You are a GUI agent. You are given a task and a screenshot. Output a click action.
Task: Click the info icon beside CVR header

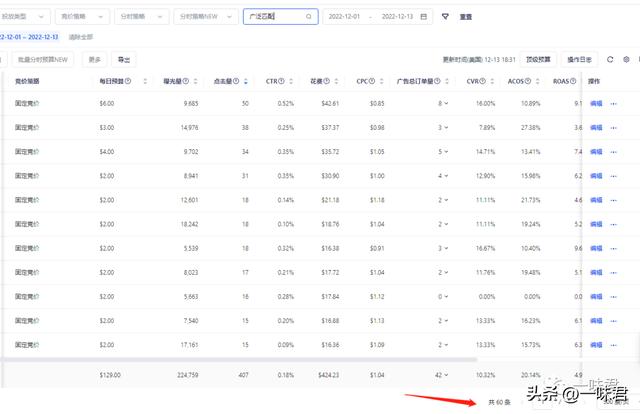[x=482, y=81]
